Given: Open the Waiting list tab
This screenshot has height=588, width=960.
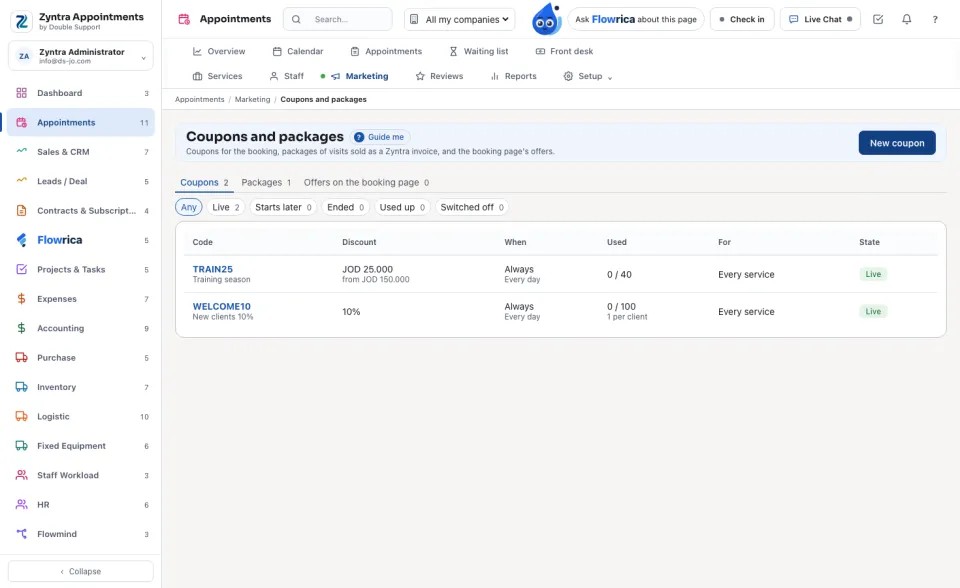Looking at the screenshot, I should [479, 51].
